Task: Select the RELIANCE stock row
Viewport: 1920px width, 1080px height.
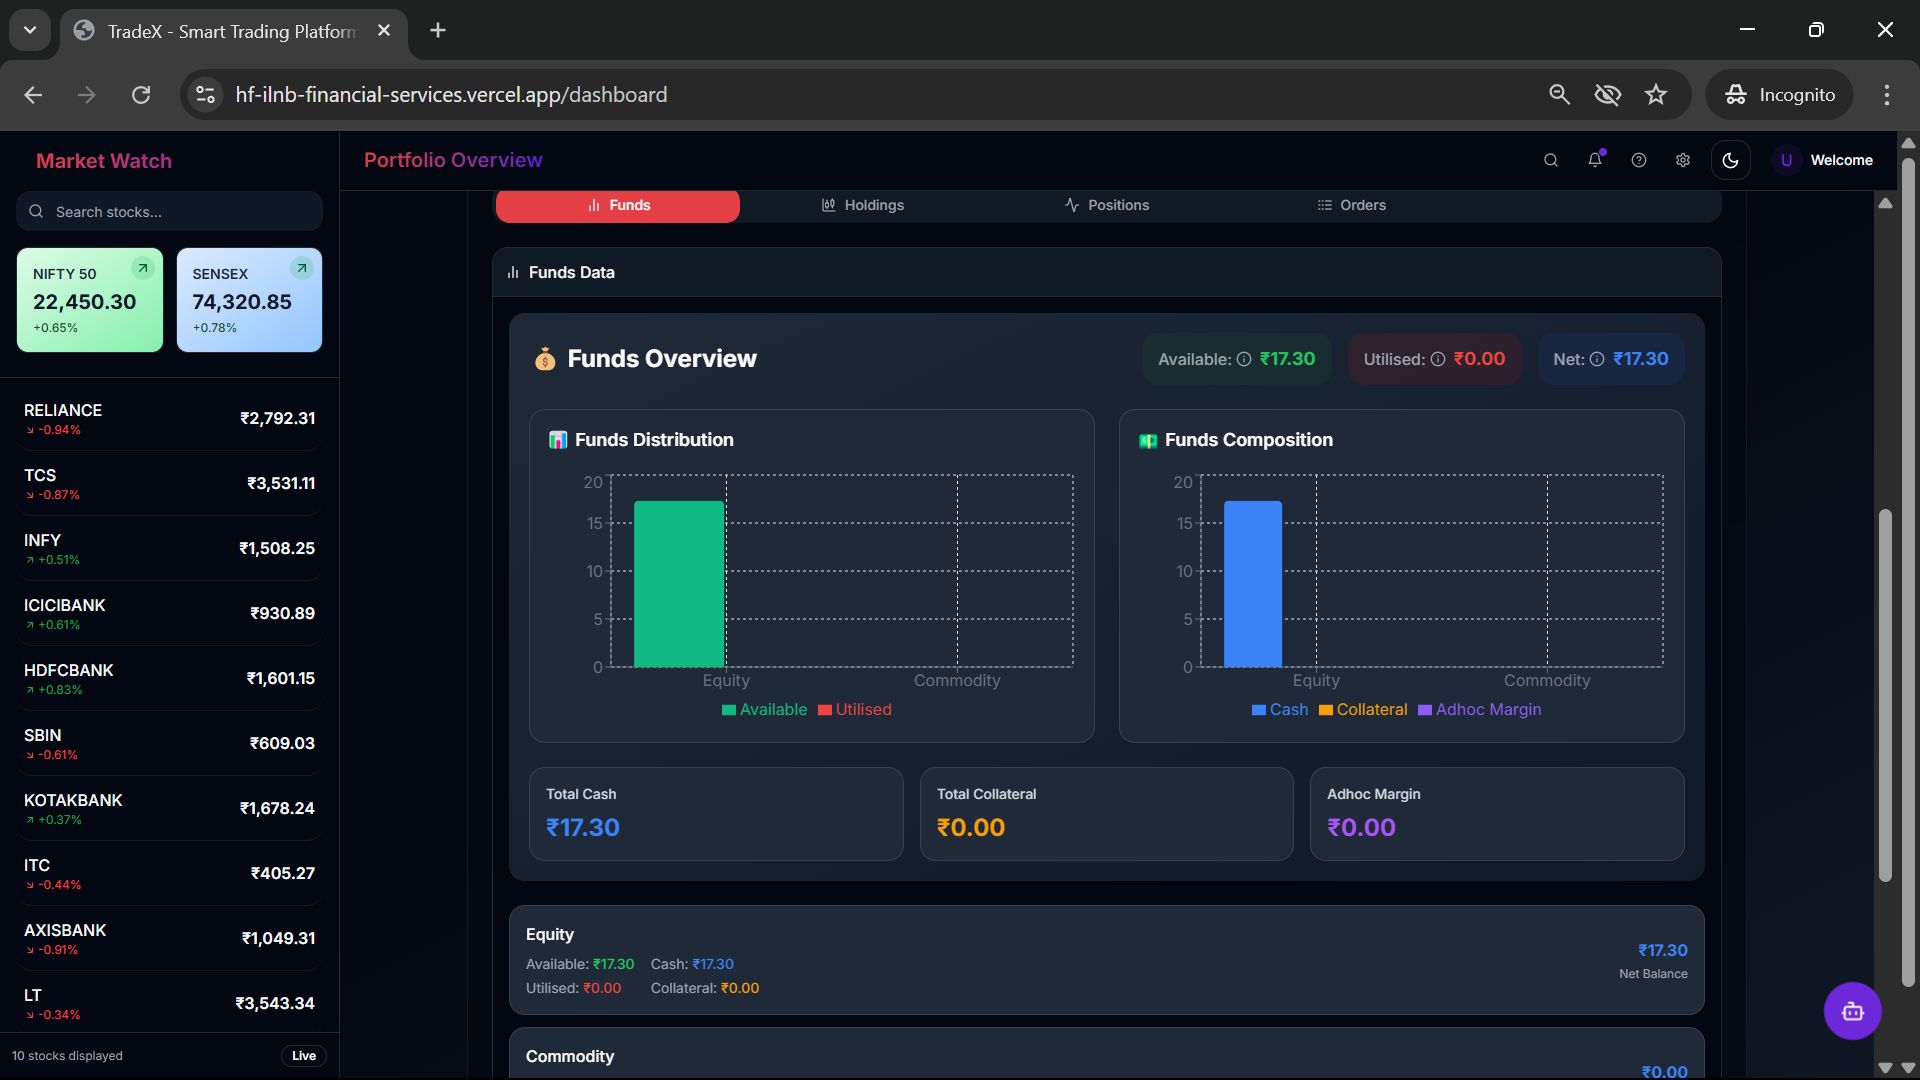Action: pyautogui.click(x=169, y=418)
